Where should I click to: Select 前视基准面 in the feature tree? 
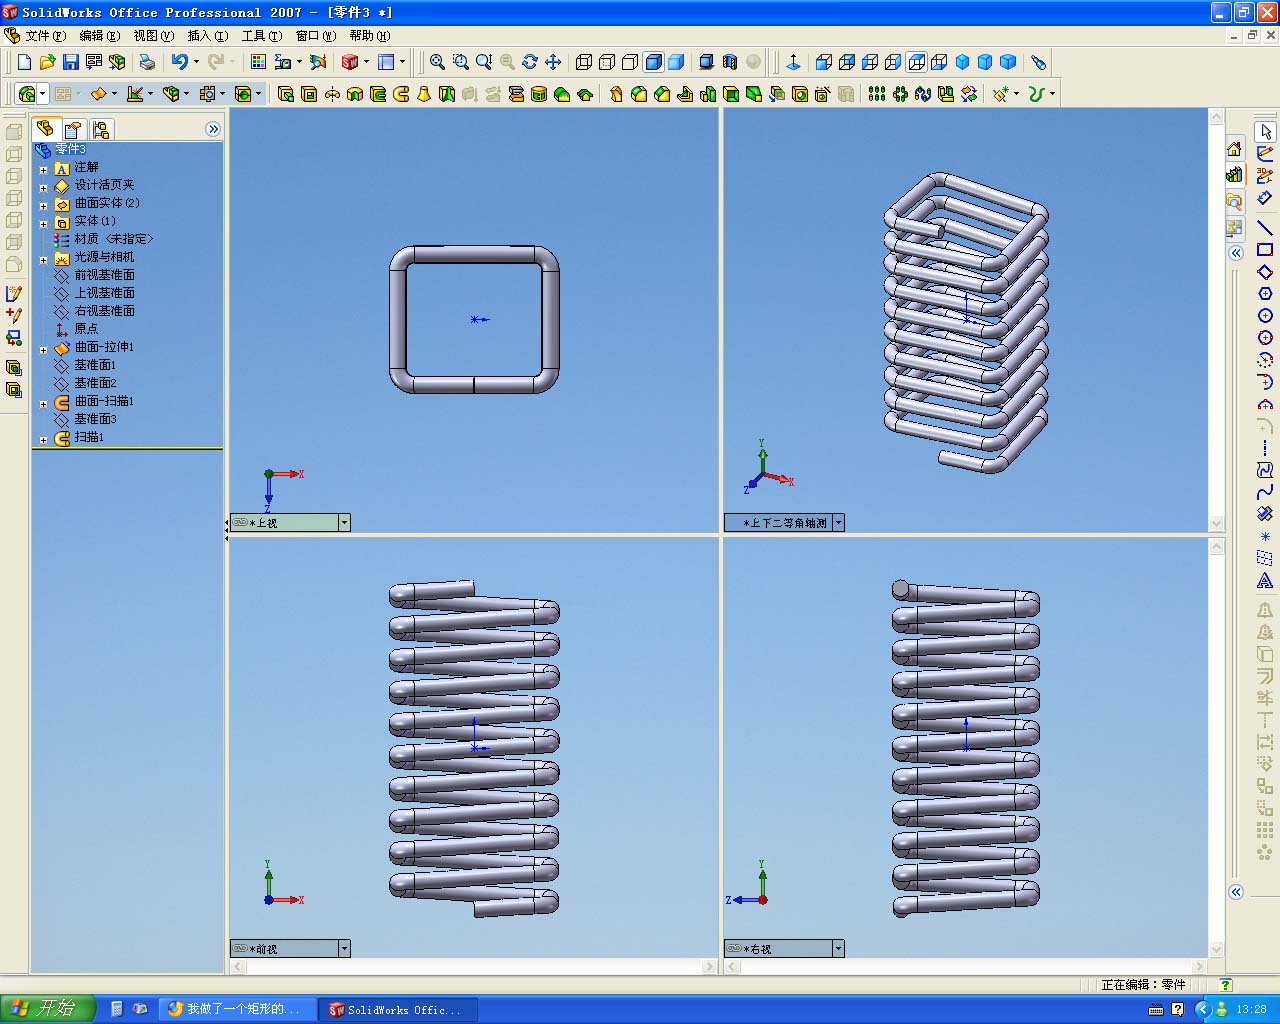tap(104, 275)
